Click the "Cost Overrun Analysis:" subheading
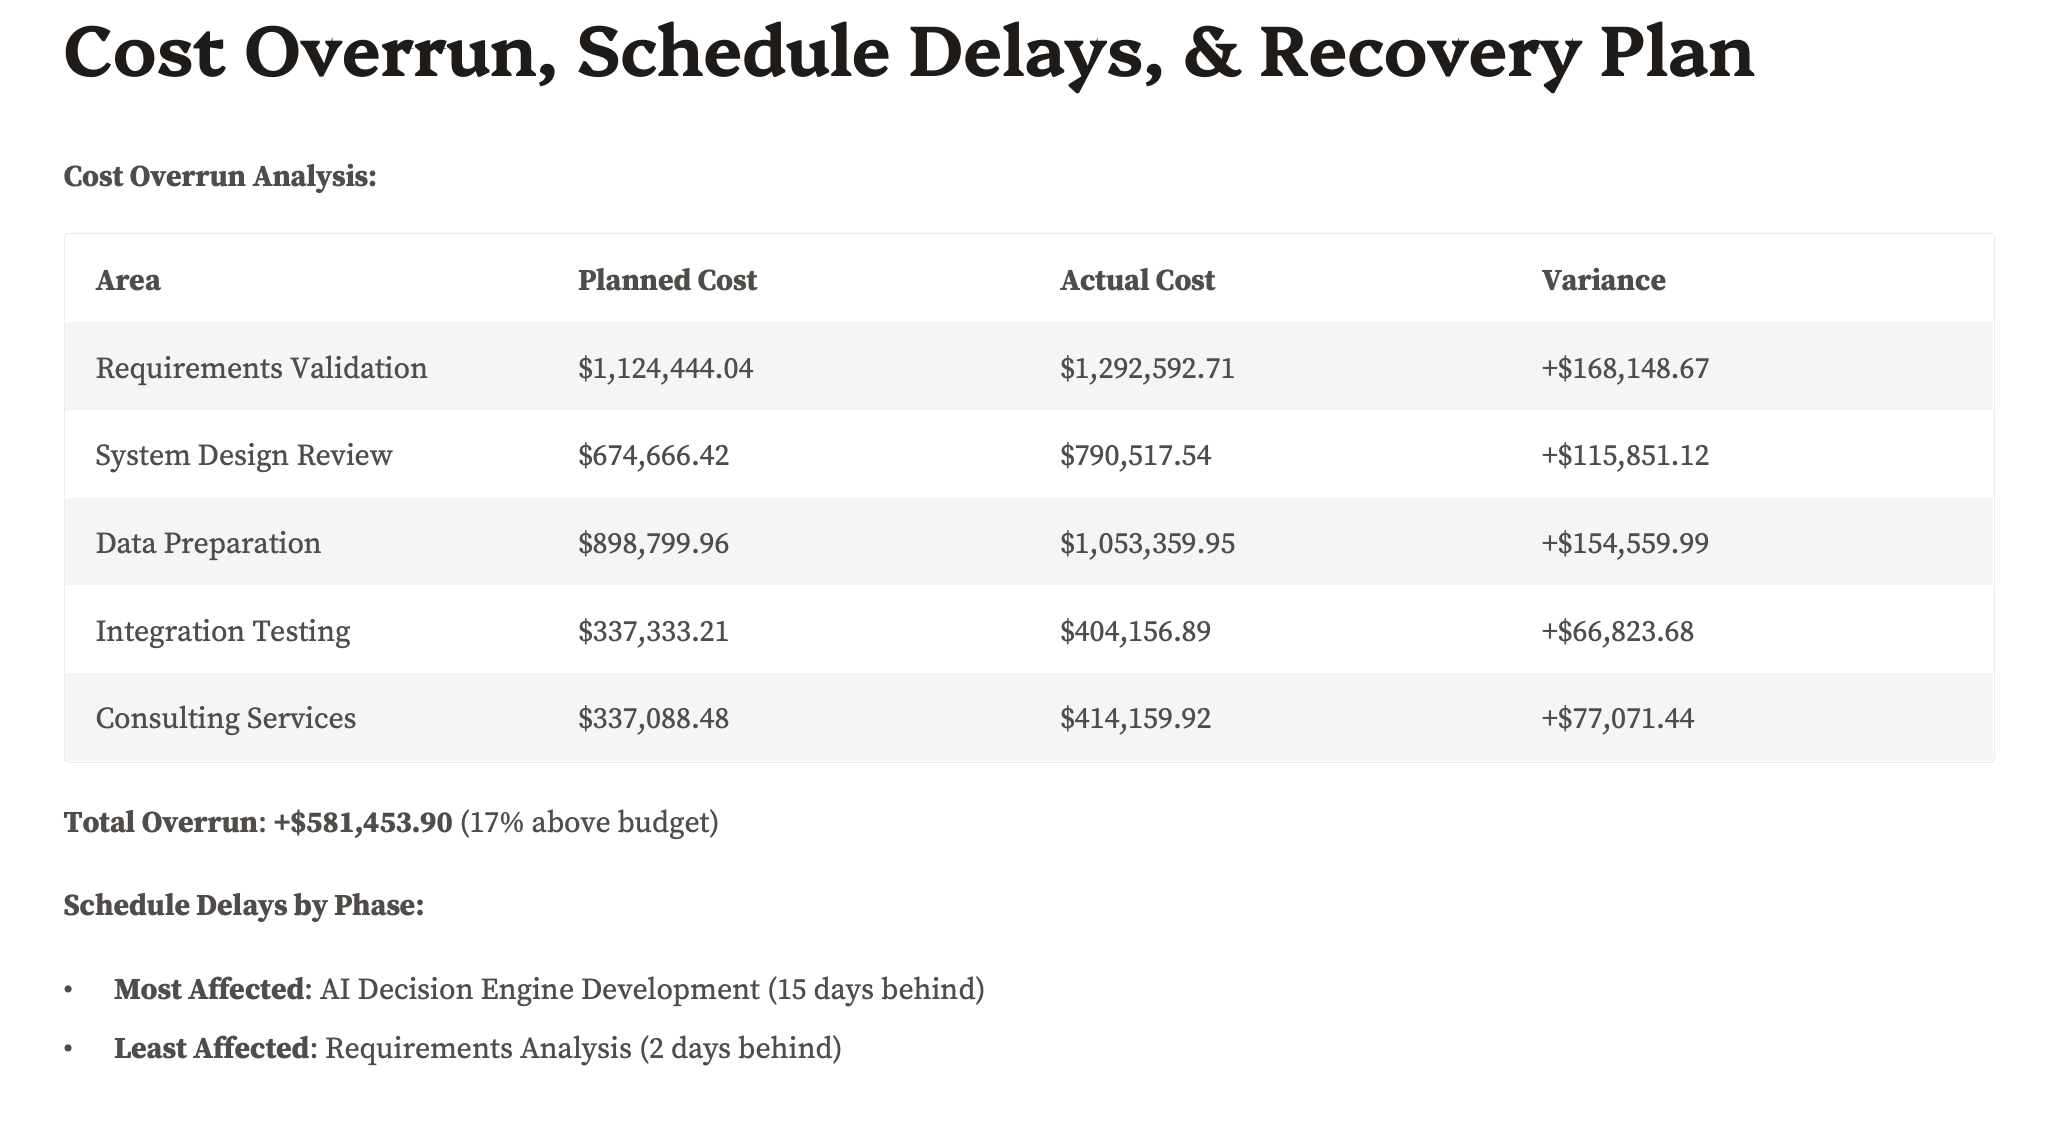Viewport: 2068px width, 1140px height. pos(220,177)
